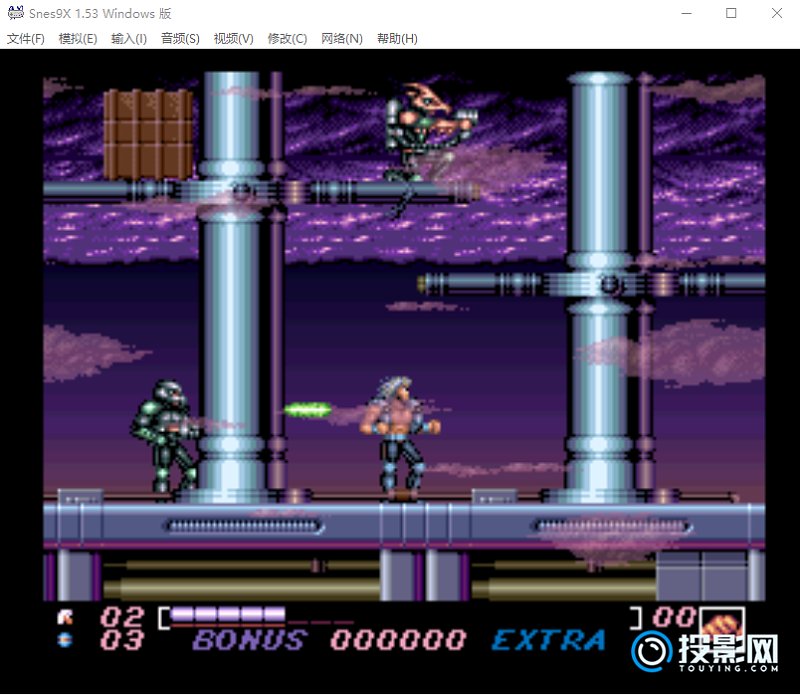This screenshot has height=695, width=800.
Task: Click the brown crate on upper platform
Action: (x=148, y=134)
